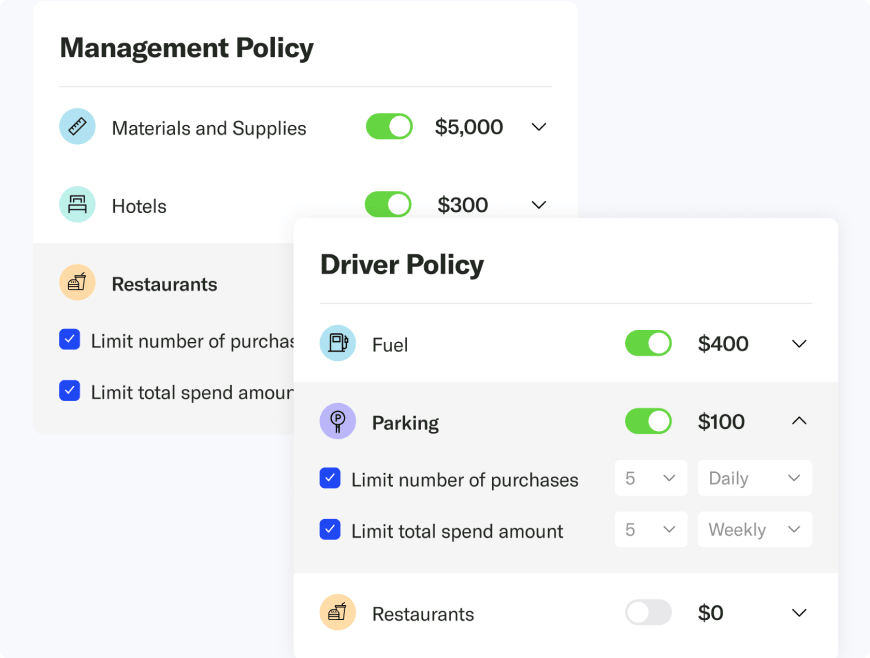
Task: Turn off the Hotels spending toggle
Action: click(389, 205)
